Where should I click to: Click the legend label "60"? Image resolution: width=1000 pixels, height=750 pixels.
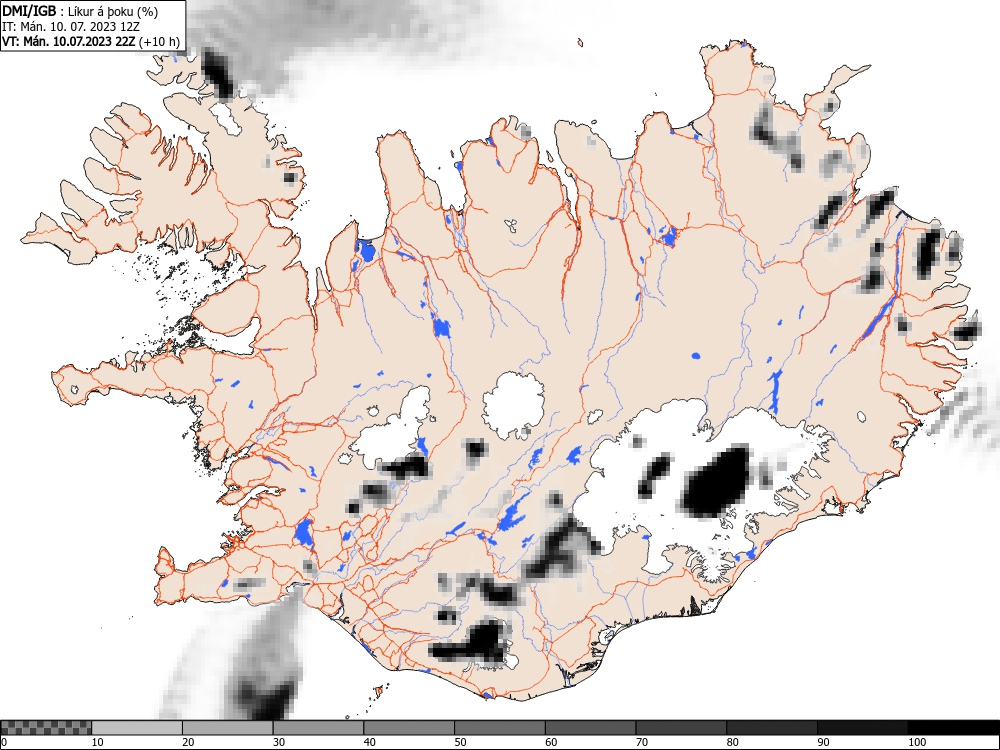coord(550,742)
